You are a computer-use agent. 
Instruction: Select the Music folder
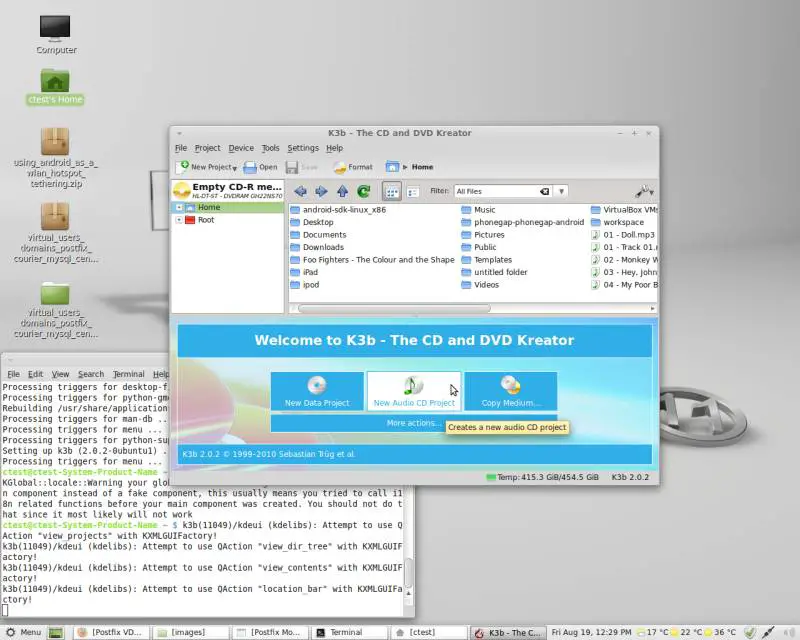[479, 210]
